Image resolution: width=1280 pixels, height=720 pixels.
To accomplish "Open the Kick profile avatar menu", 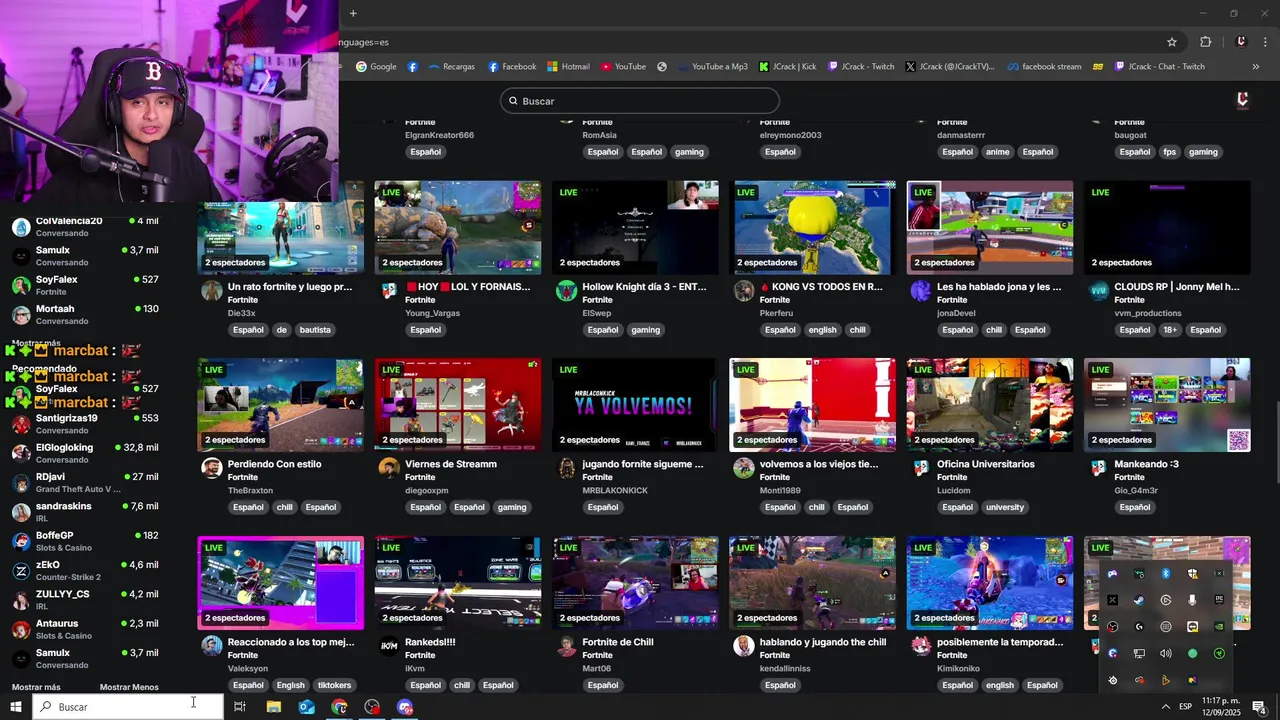I will 1242,100.
